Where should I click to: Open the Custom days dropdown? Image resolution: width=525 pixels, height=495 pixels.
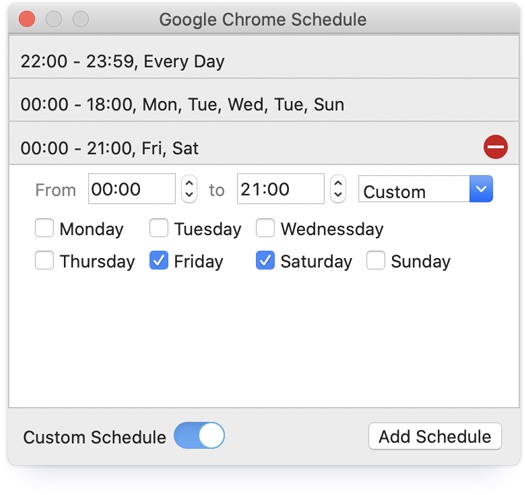[x=425, y=189]
